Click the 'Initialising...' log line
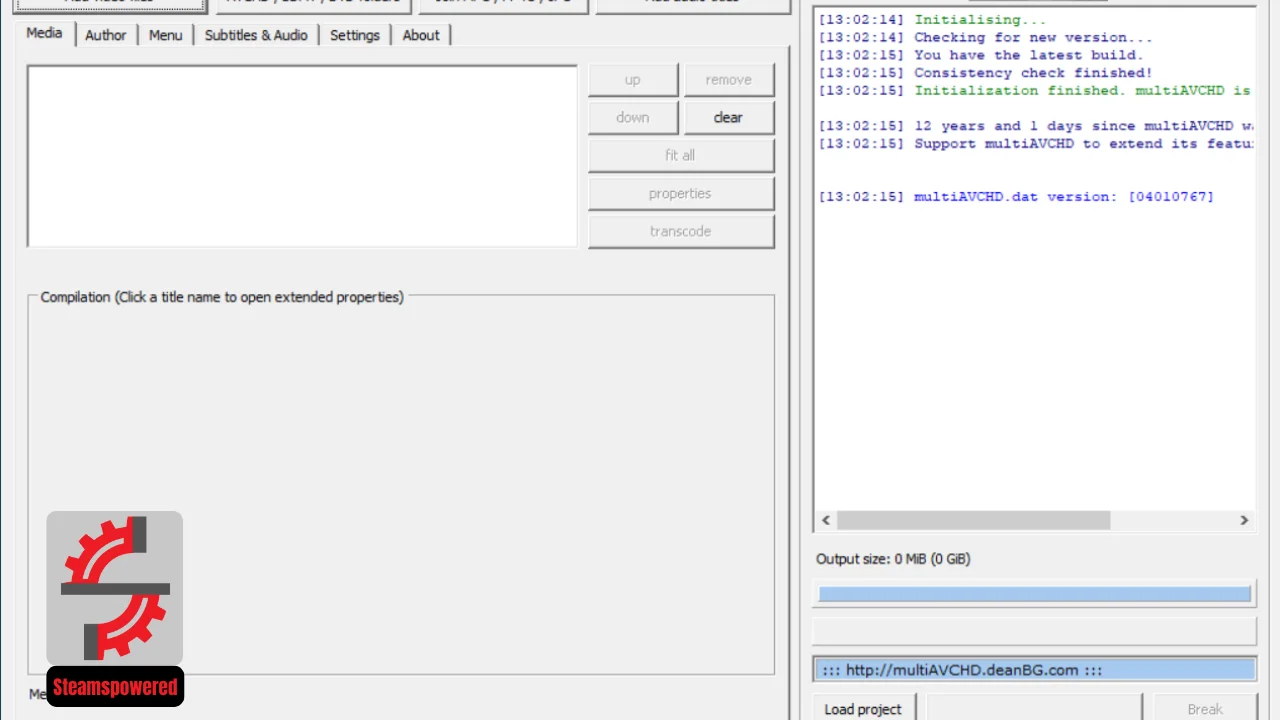Image resolution: width=1280 pixels, height=720 pixels. click(932, 20)
